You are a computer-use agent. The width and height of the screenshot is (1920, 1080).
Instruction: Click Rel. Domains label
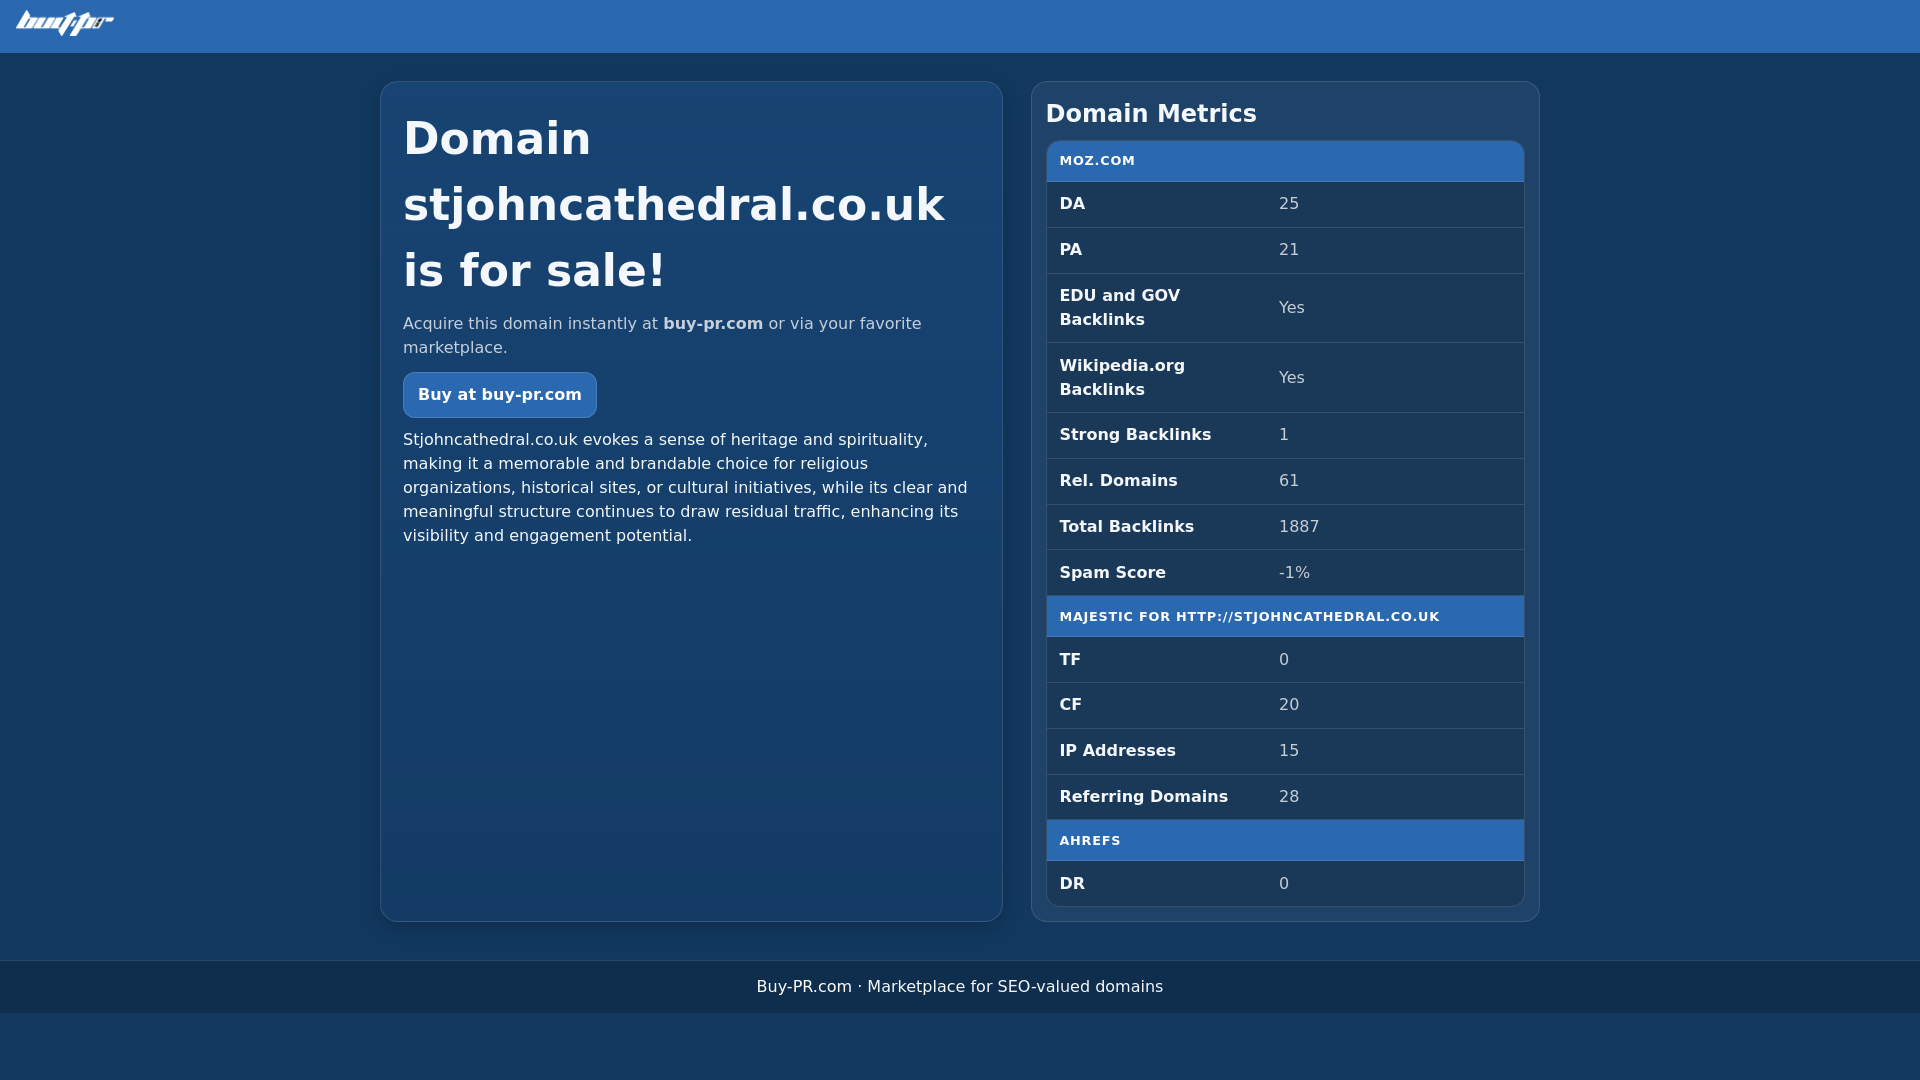tap(1118, 481)
